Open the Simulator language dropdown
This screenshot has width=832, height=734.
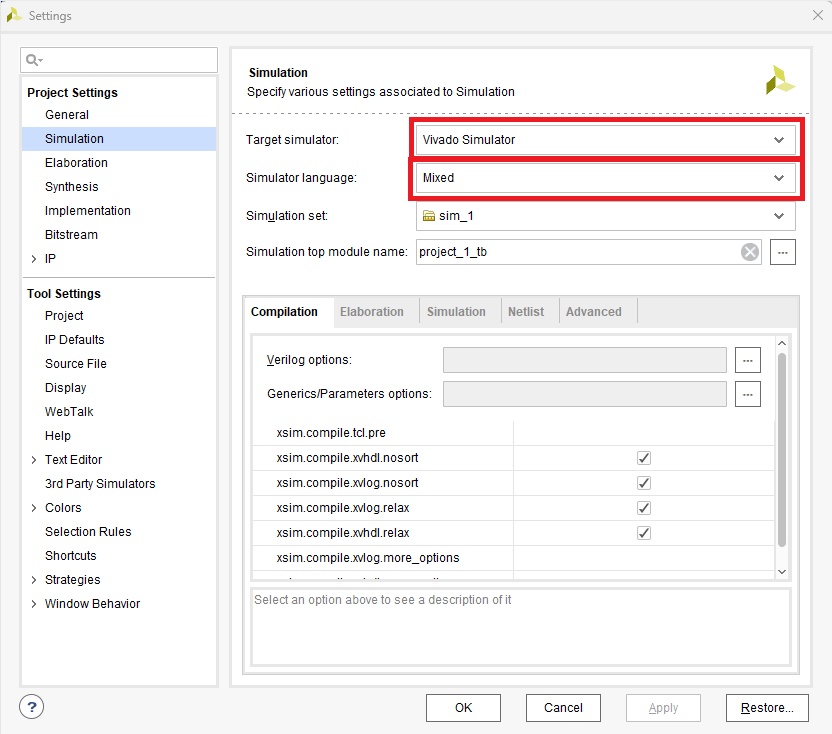[x=605, y=178]
